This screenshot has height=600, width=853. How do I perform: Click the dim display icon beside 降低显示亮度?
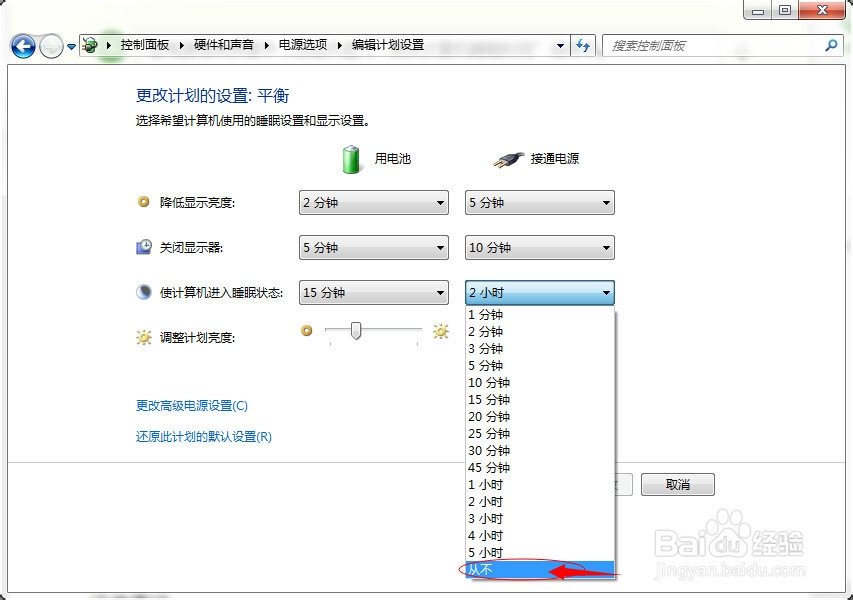pos(143,201)
